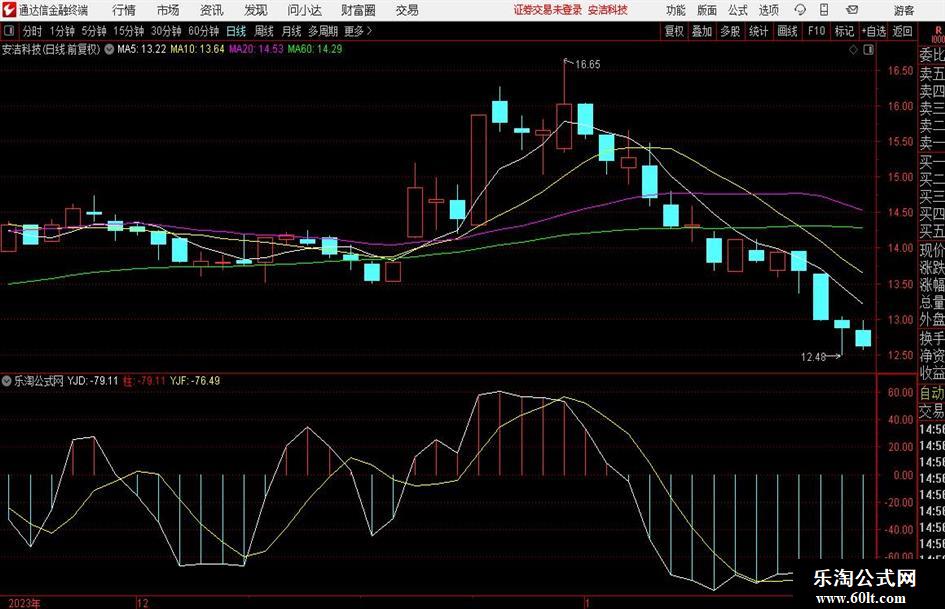Screen dimensions: 945x609
Task: Open the 公式 menu
Action: point(738,10)
